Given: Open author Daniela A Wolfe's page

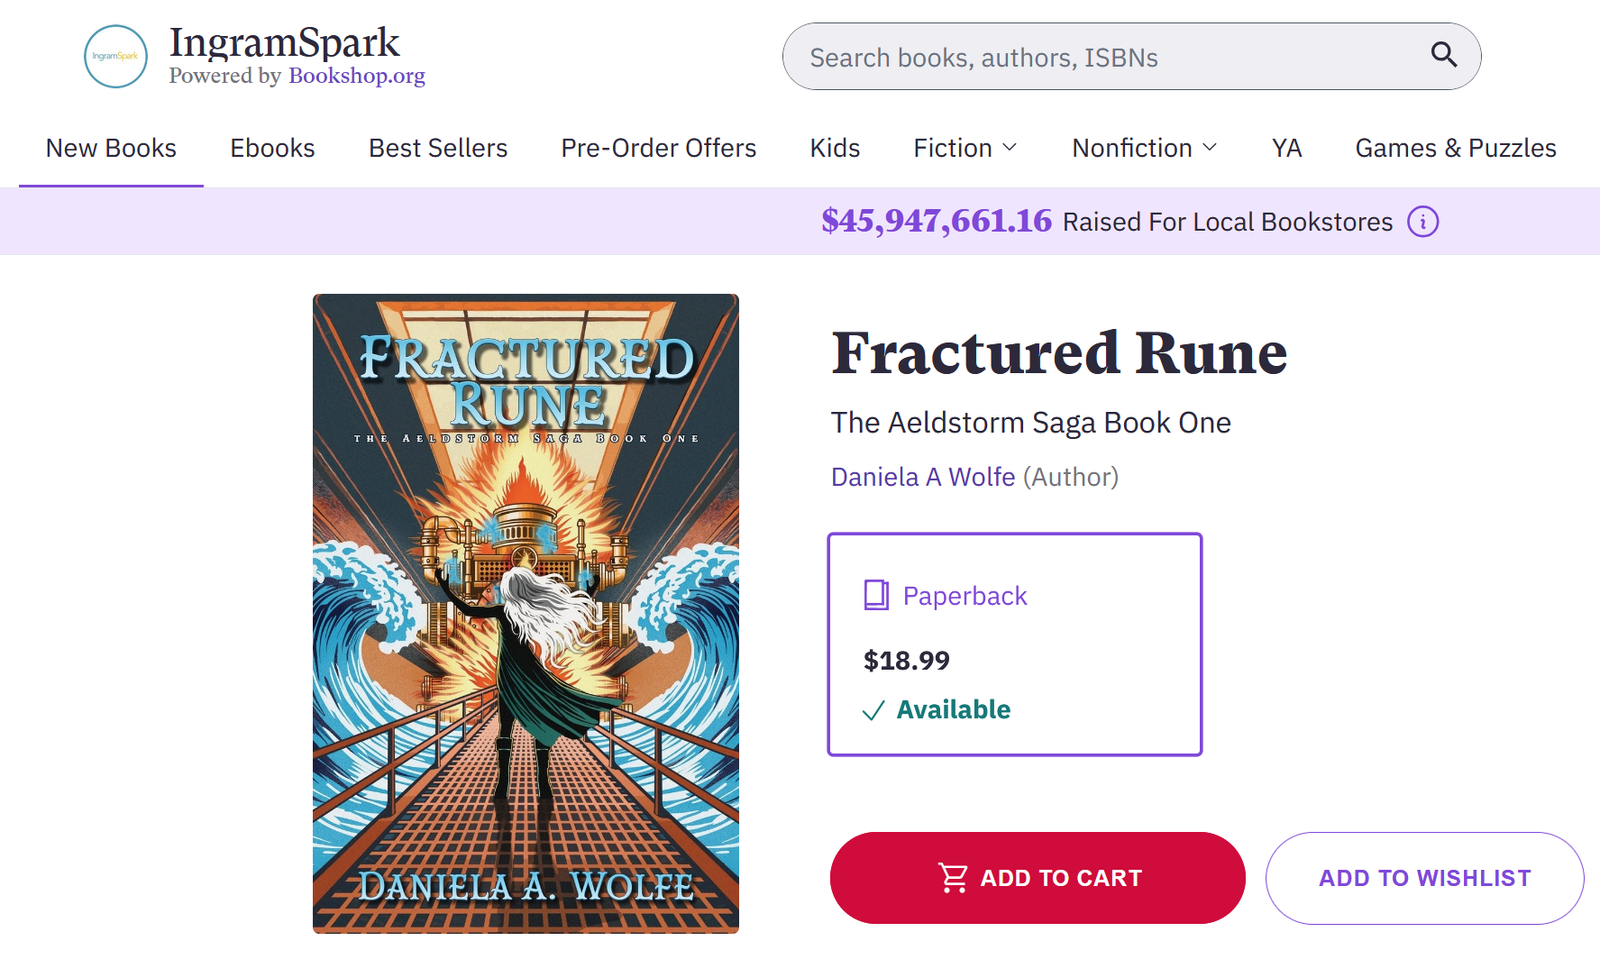Looking at the screenshot, I should click(923, 477).
